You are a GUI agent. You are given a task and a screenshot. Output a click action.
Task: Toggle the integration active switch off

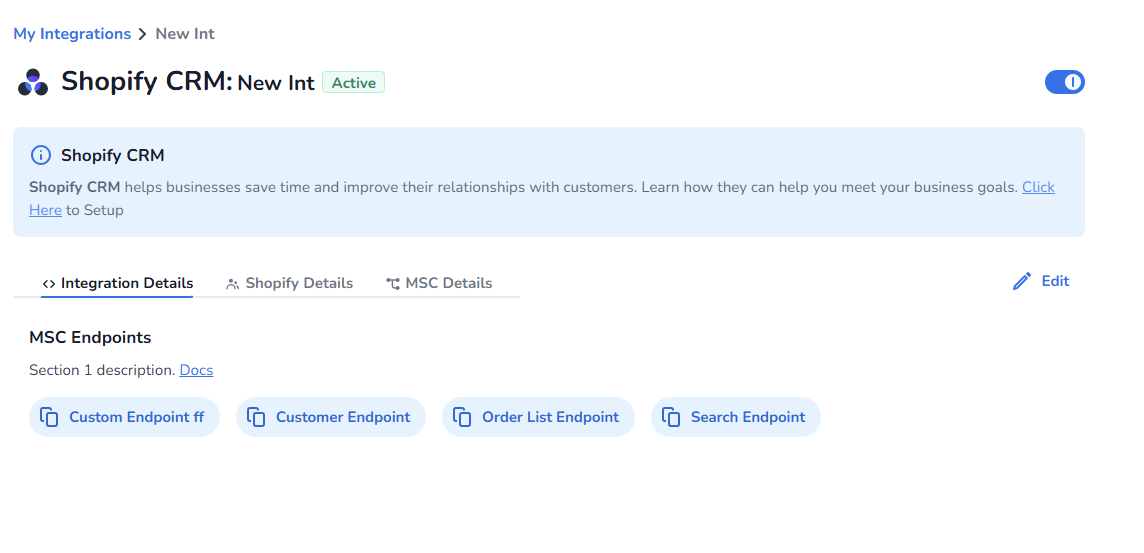click(1064, 82)
